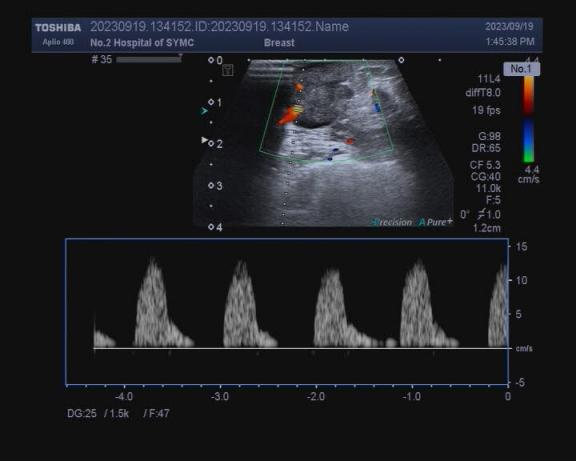Click the Breast preset label
Screen dimensions: 576x461
coord(279,43)
